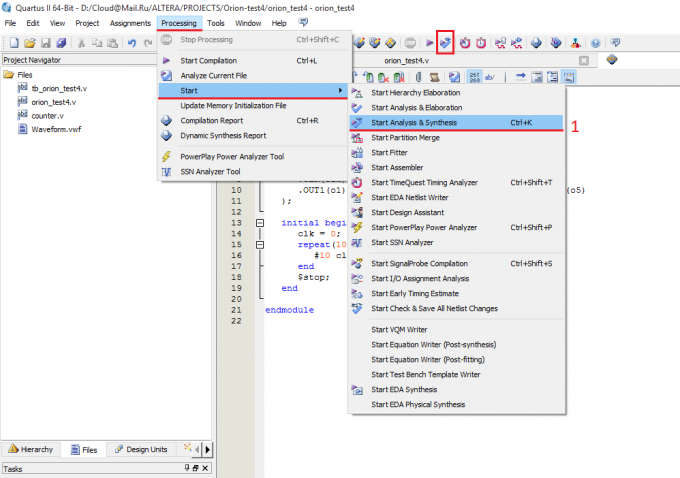This screenshot has width=680, height=478.
Task: Open the Project menu
Action: pyautogui.click(x=87, y=23)
